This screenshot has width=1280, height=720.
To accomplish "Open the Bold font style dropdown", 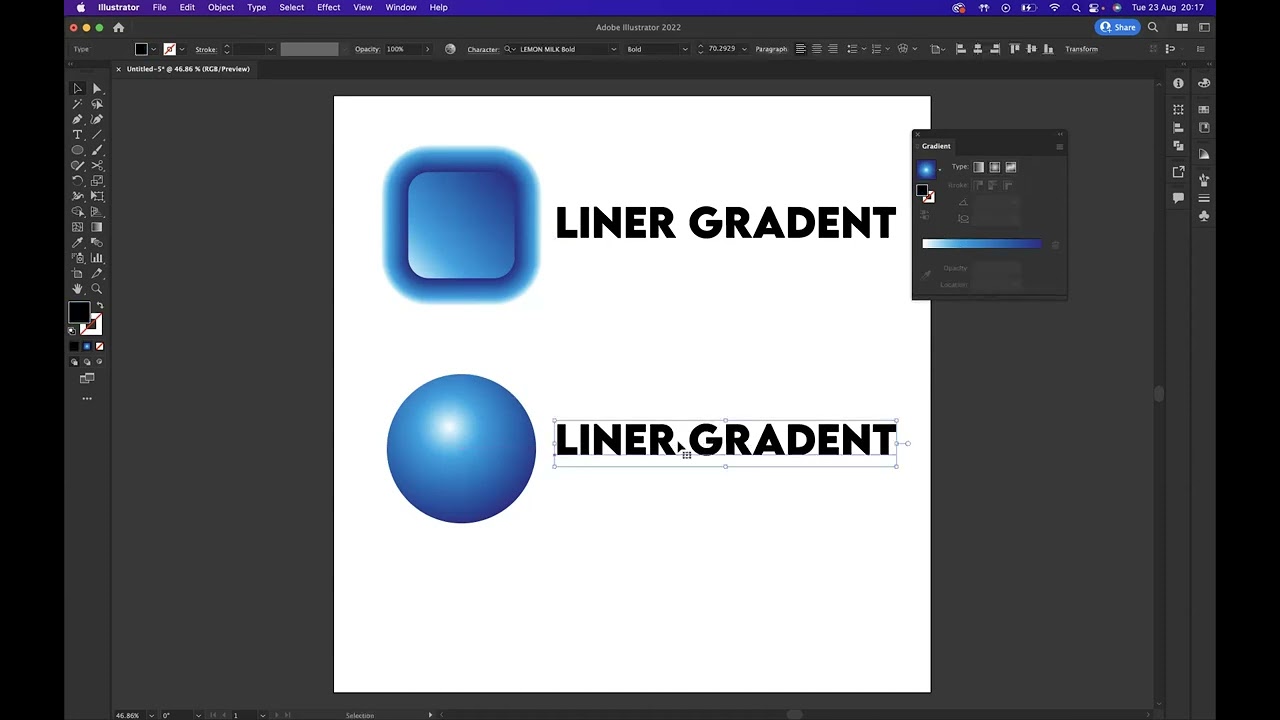I will [685, 49].
